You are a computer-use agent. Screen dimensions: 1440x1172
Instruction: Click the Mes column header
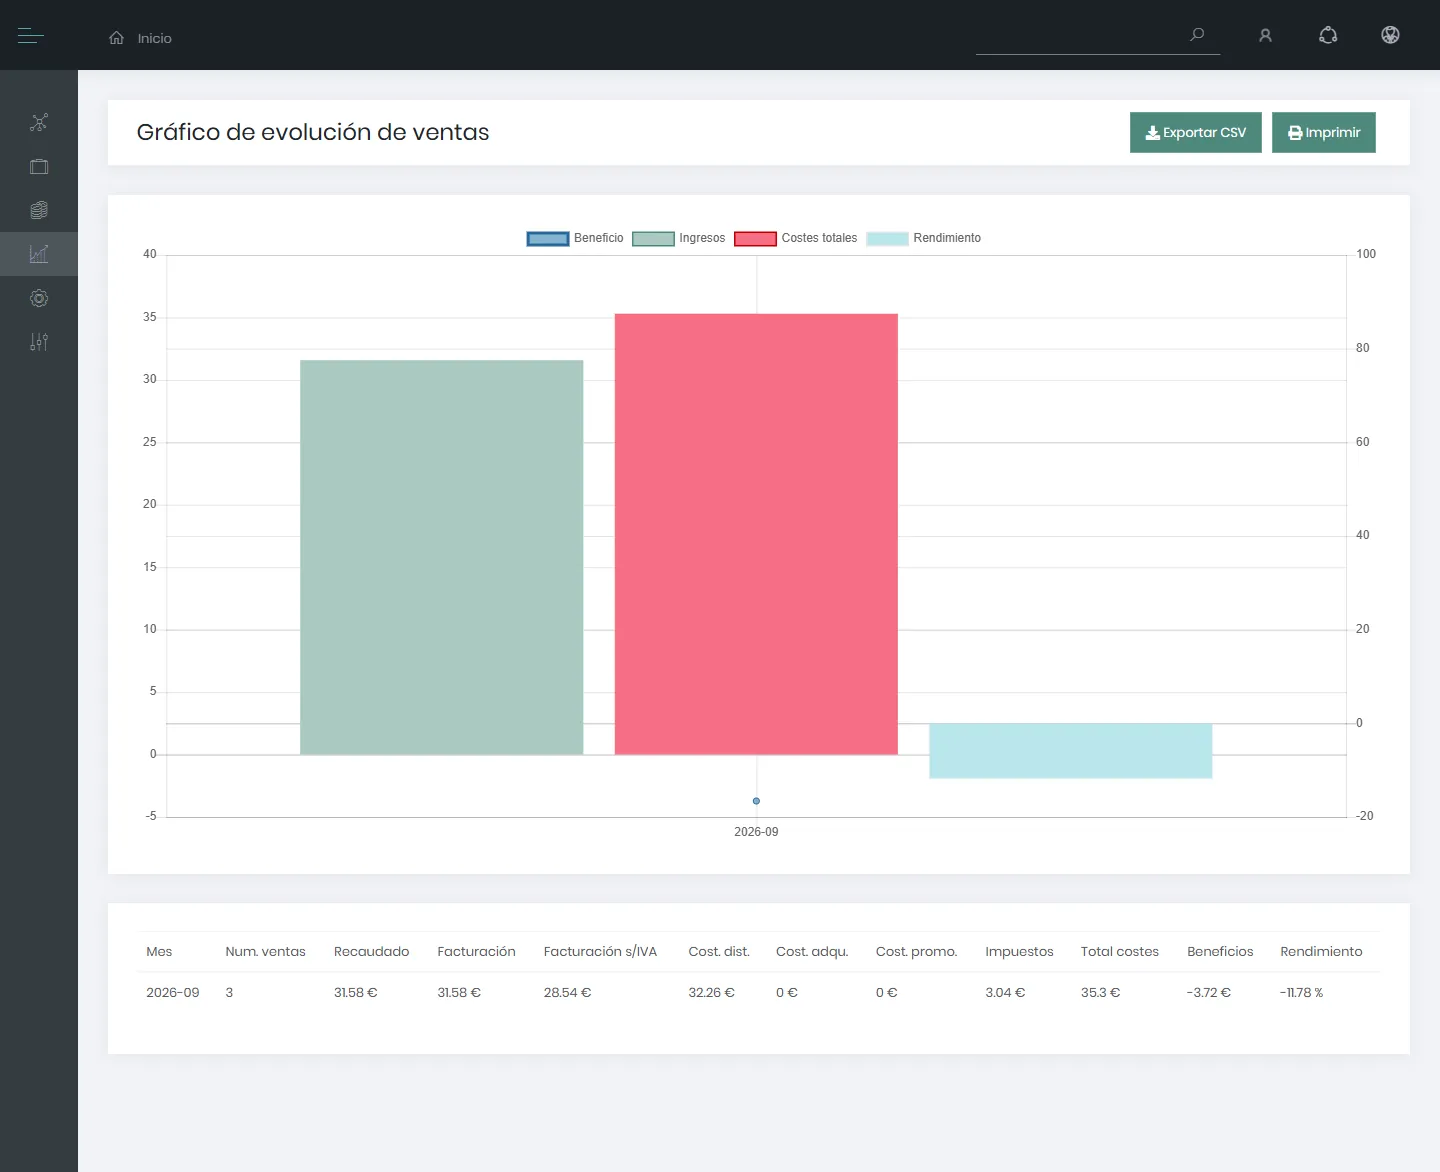point(159,952)
